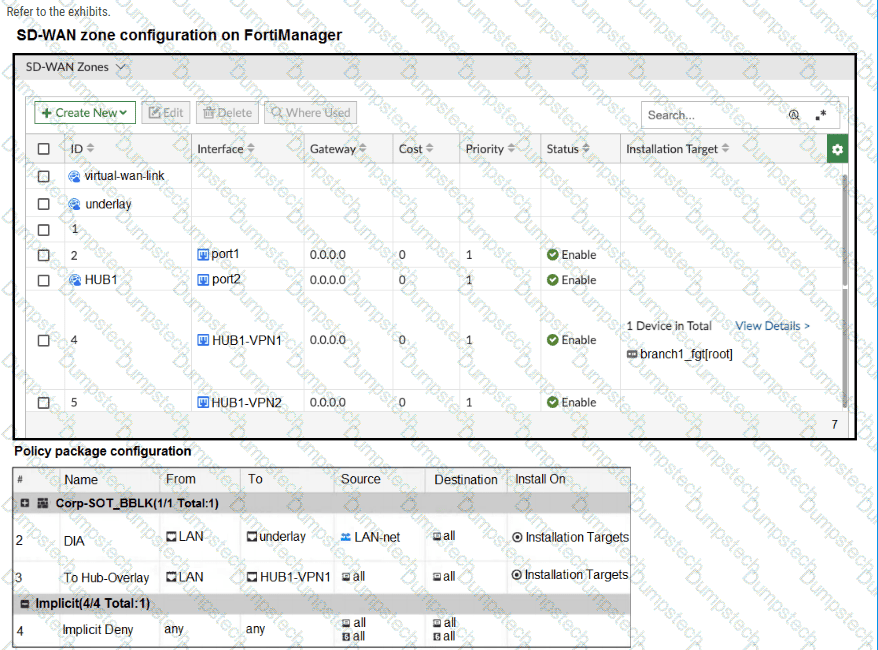
Task: Click the port1 interface icon
Action: point(203,255)
